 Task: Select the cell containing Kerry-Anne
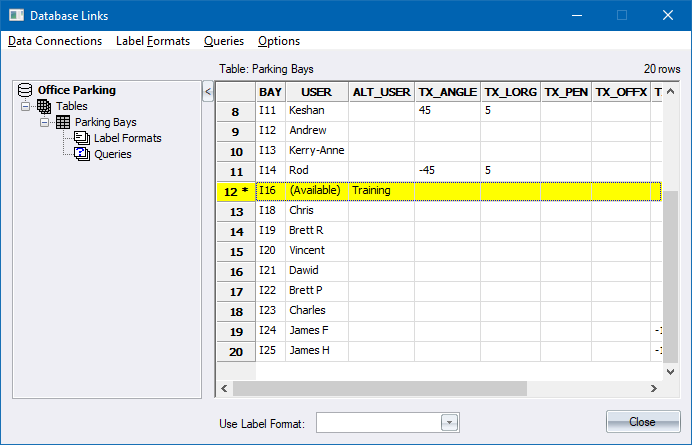316,150
